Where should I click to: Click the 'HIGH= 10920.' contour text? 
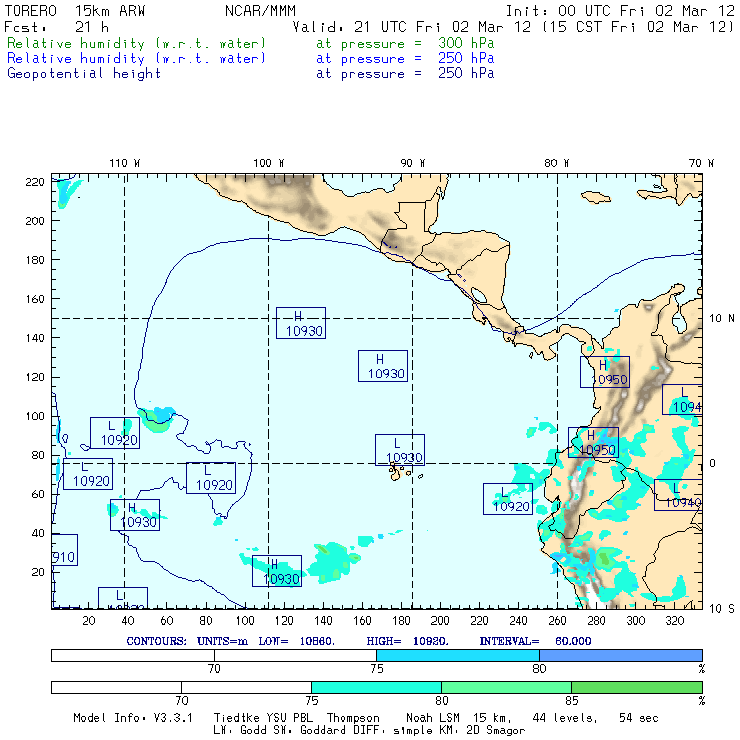[x=408, y=641]
